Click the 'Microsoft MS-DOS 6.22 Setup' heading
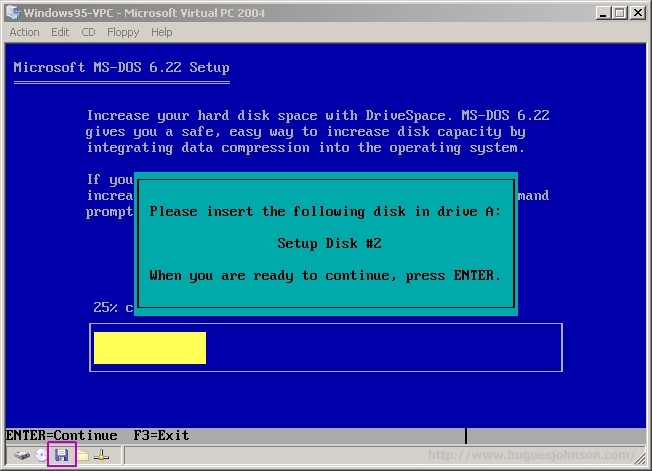Screen dimensions: 652x471 (121, 67)
